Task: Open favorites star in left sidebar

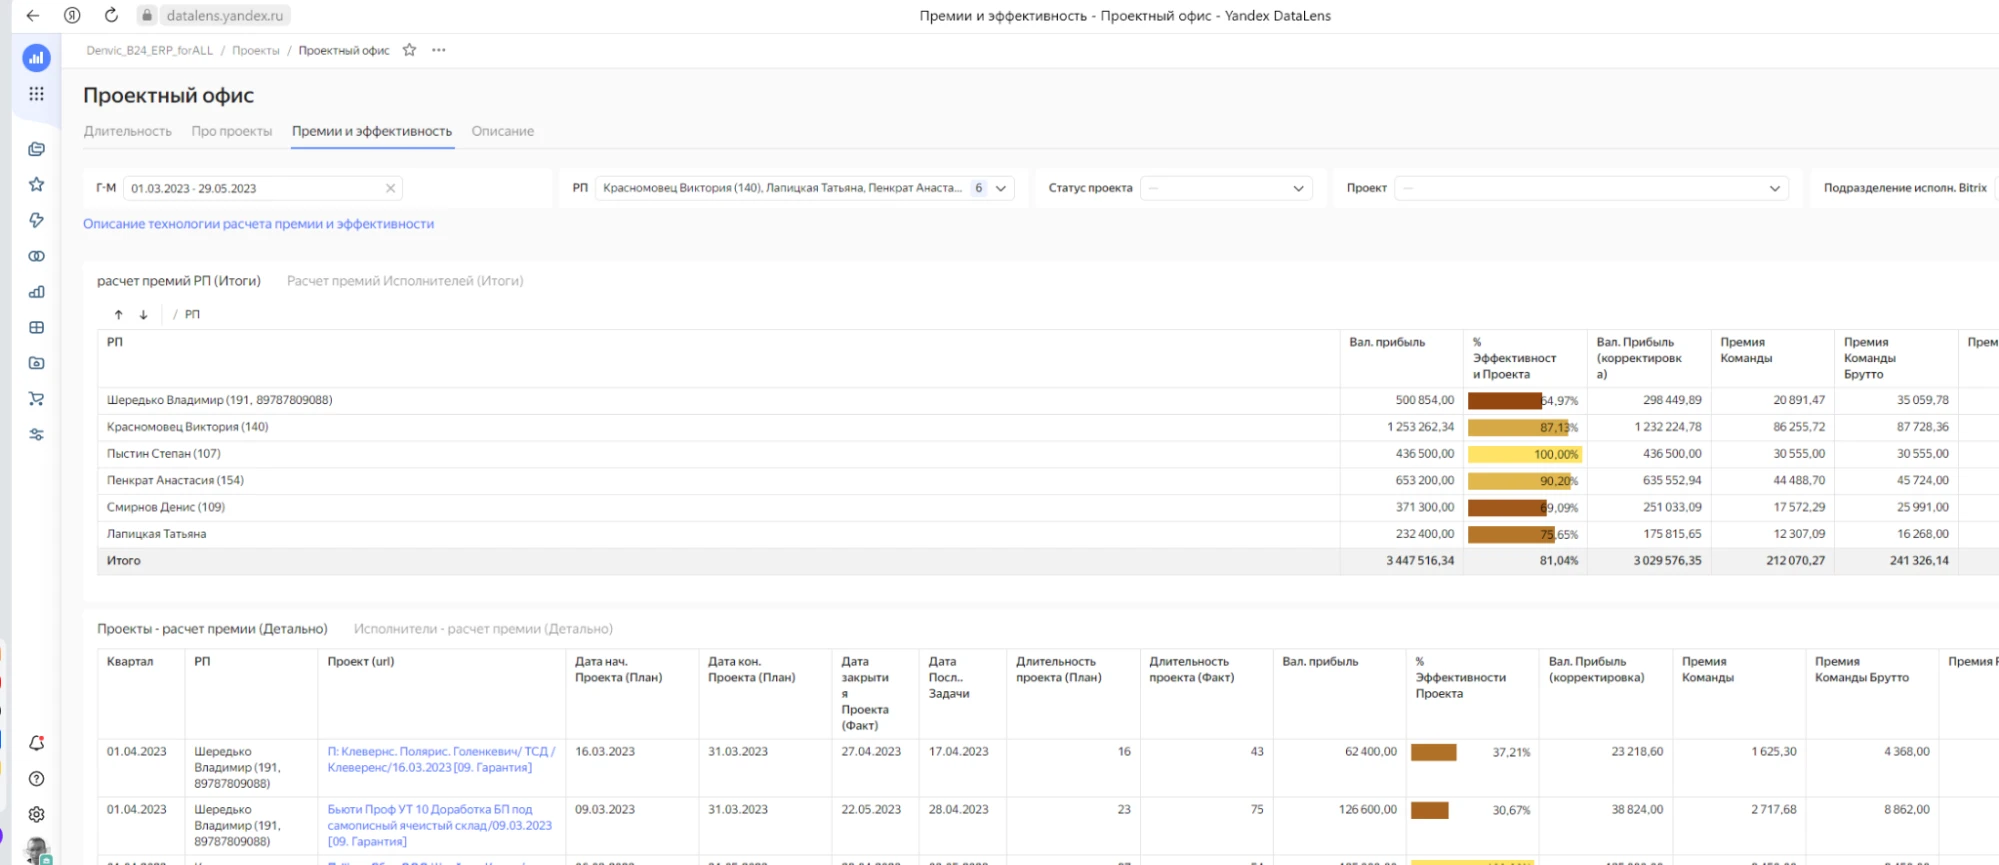Action: (37, 184)
